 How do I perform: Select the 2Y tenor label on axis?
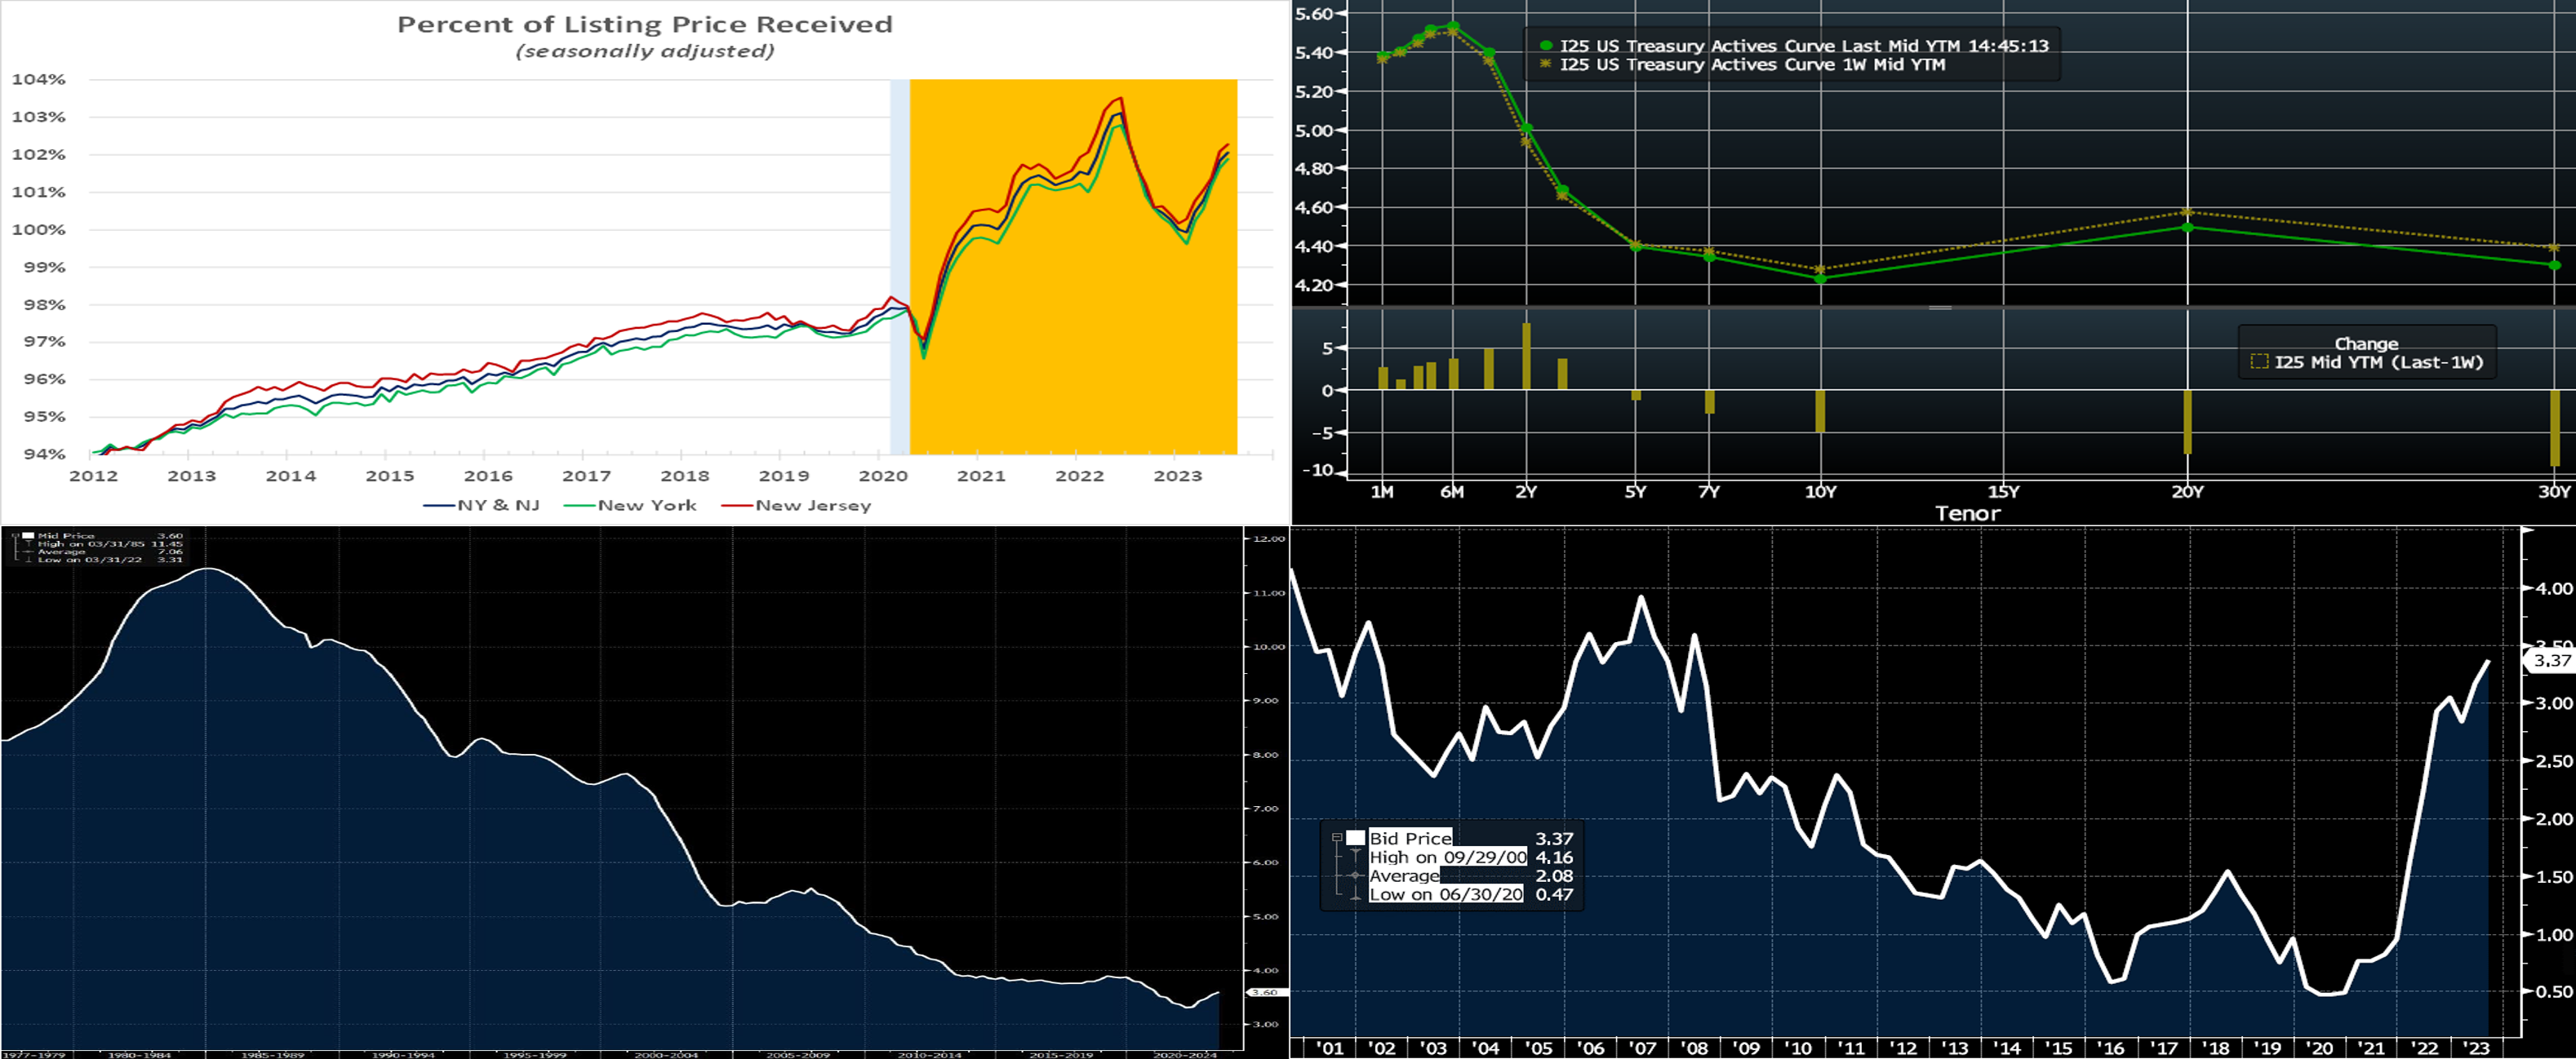[x=1526, y=492]
